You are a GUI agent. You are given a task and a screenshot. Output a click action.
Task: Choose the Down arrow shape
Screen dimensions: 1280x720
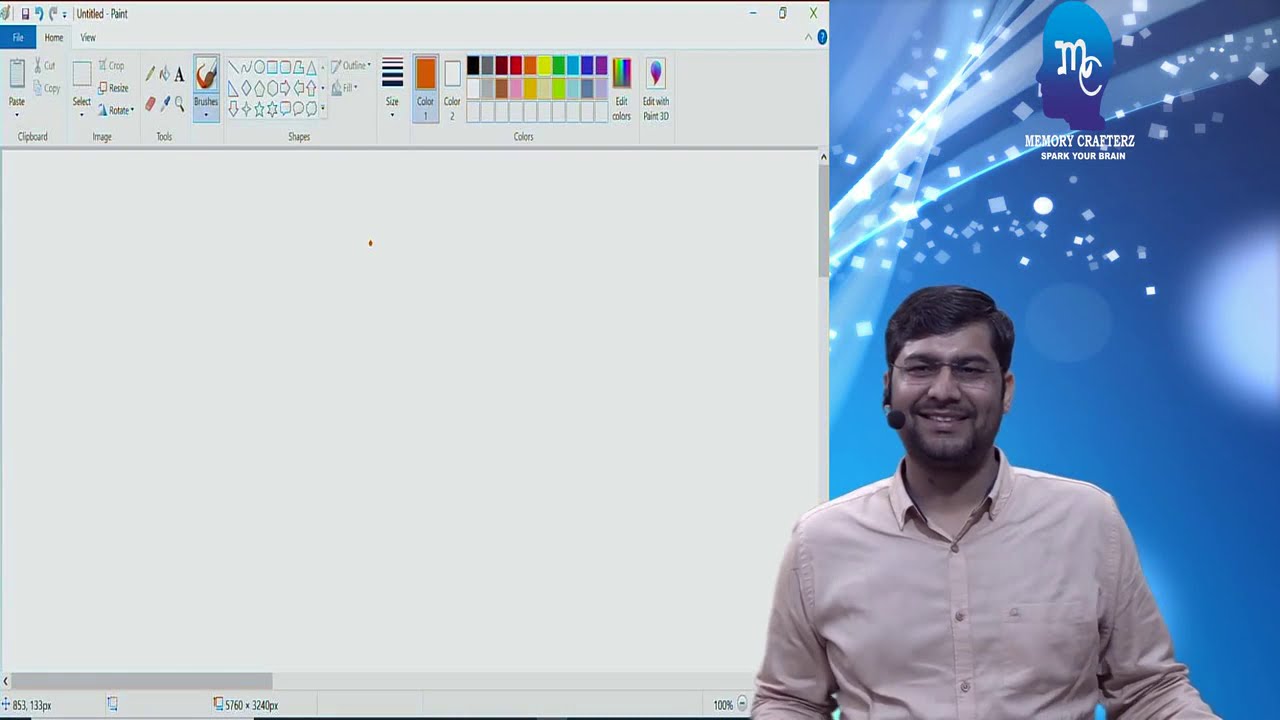tap(233, 109)
